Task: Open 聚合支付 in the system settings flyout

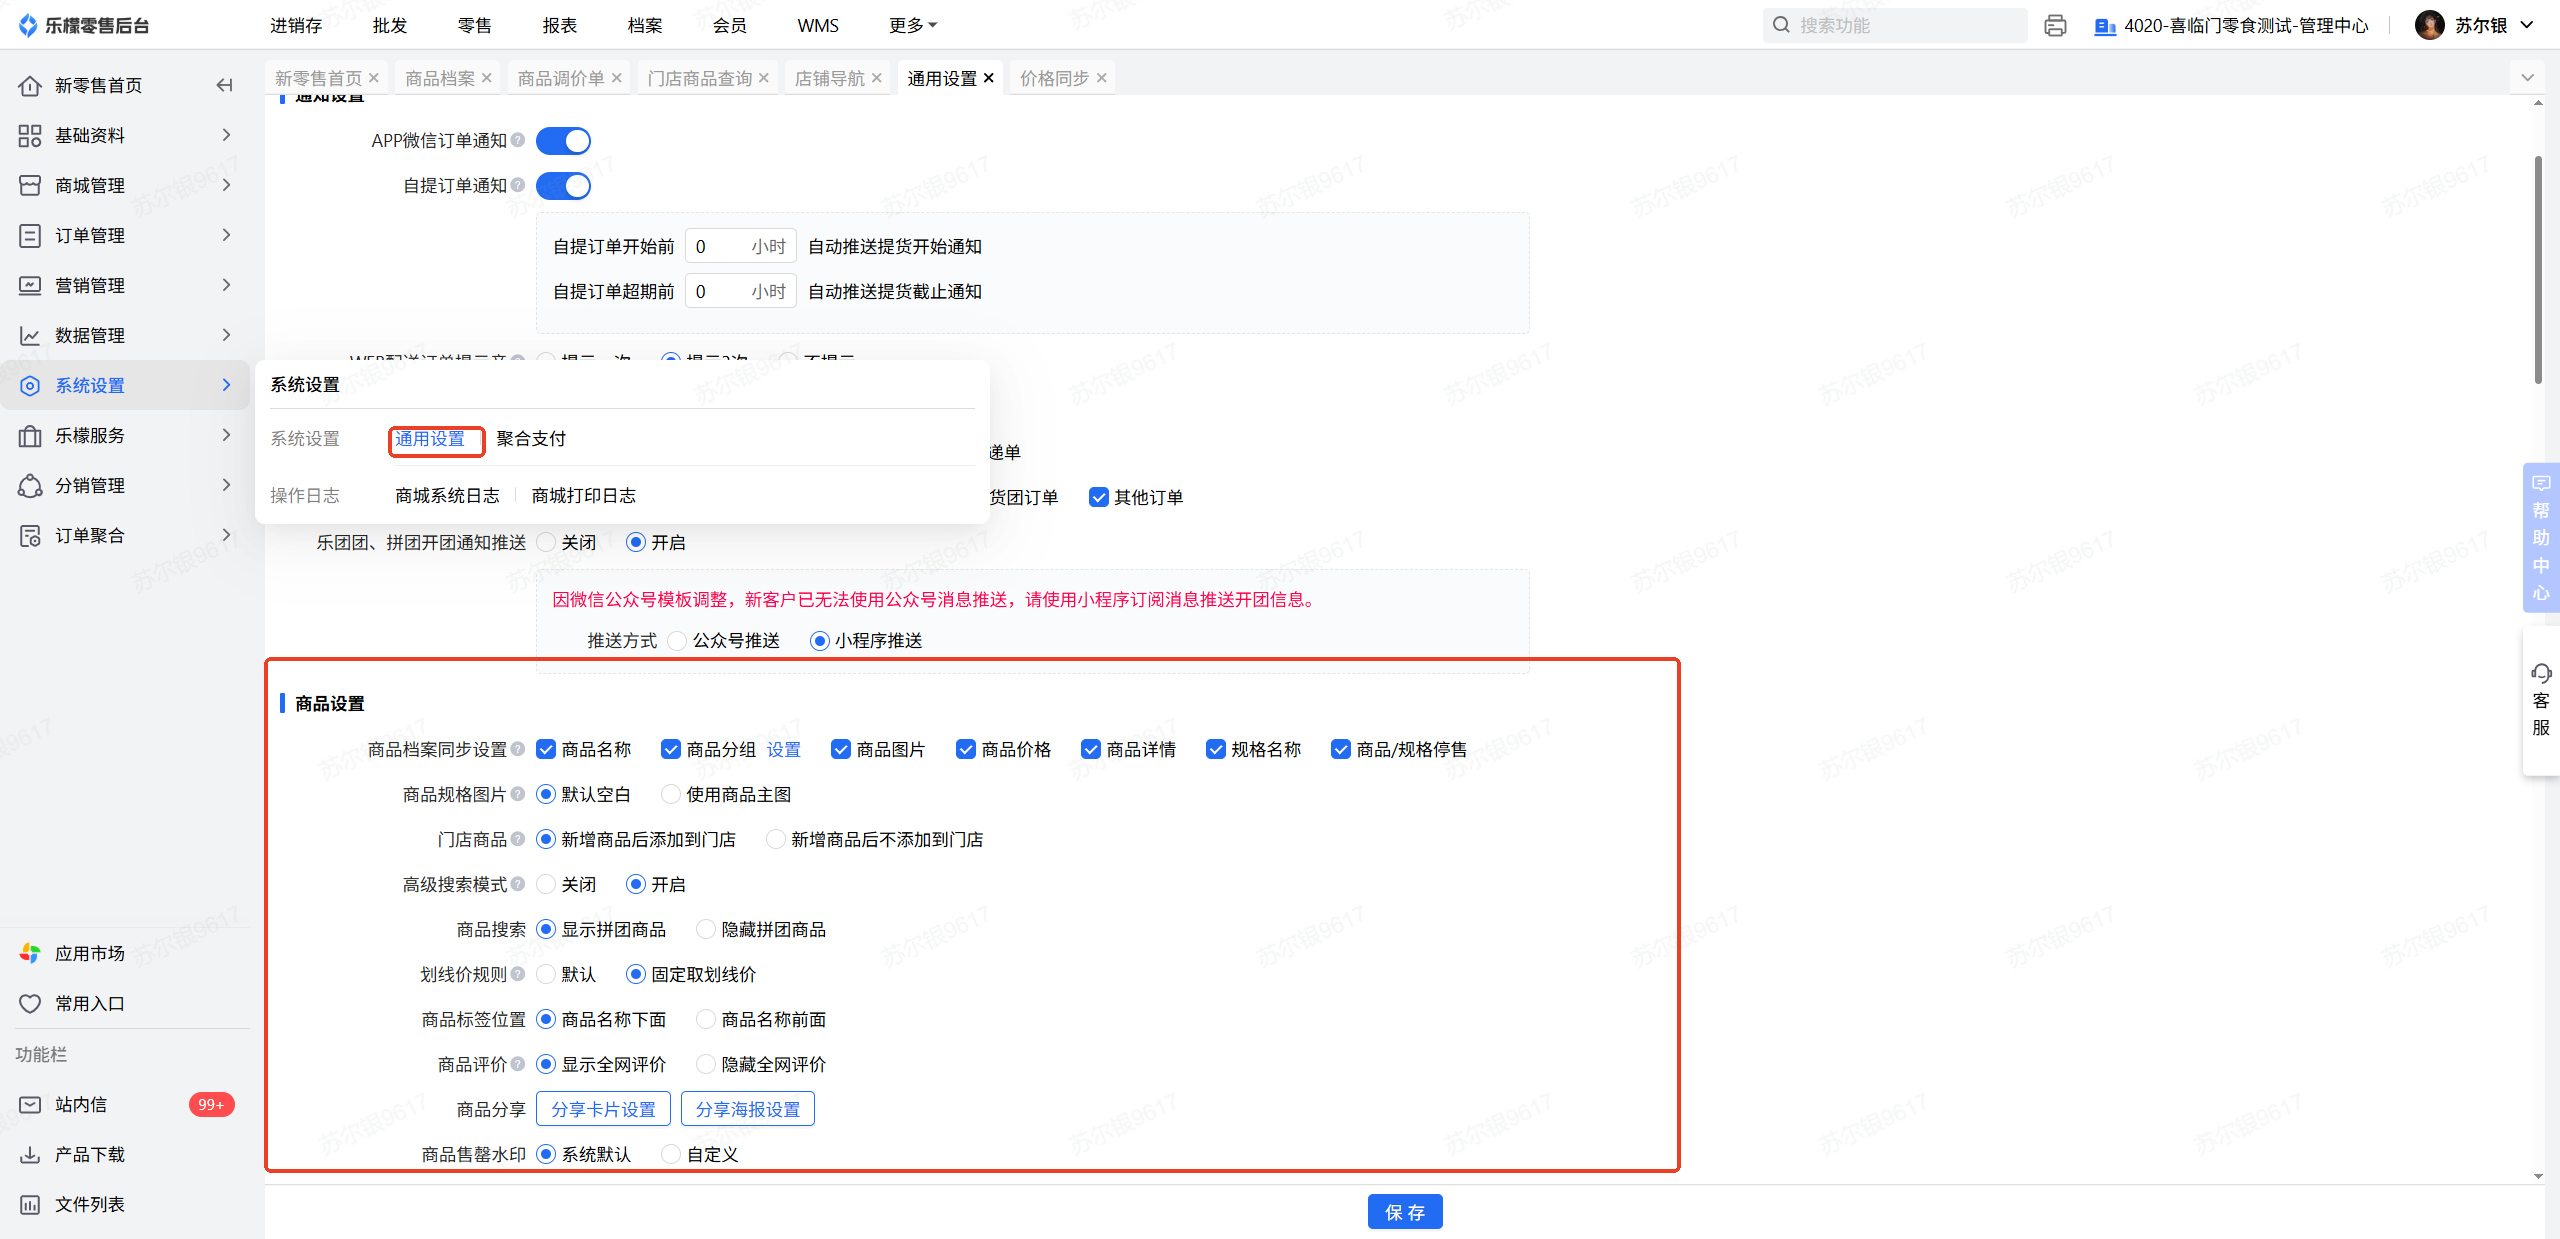Action: [x=531, y=438]
